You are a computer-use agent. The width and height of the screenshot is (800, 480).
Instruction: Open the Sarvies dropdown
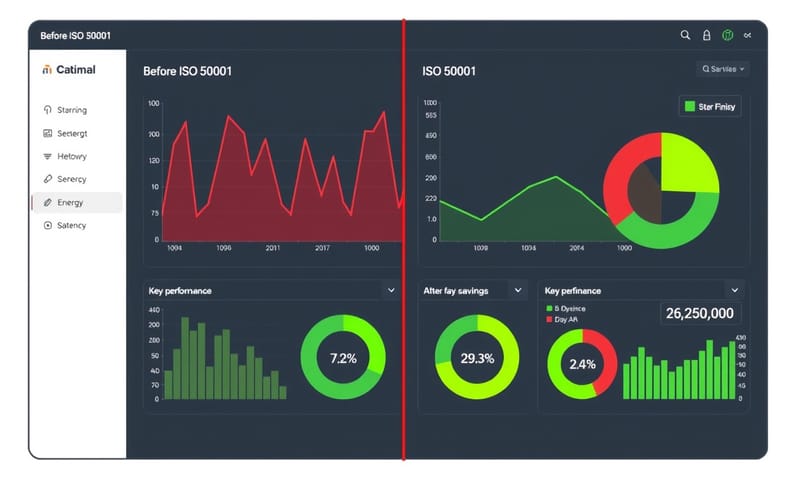point(724,69)
